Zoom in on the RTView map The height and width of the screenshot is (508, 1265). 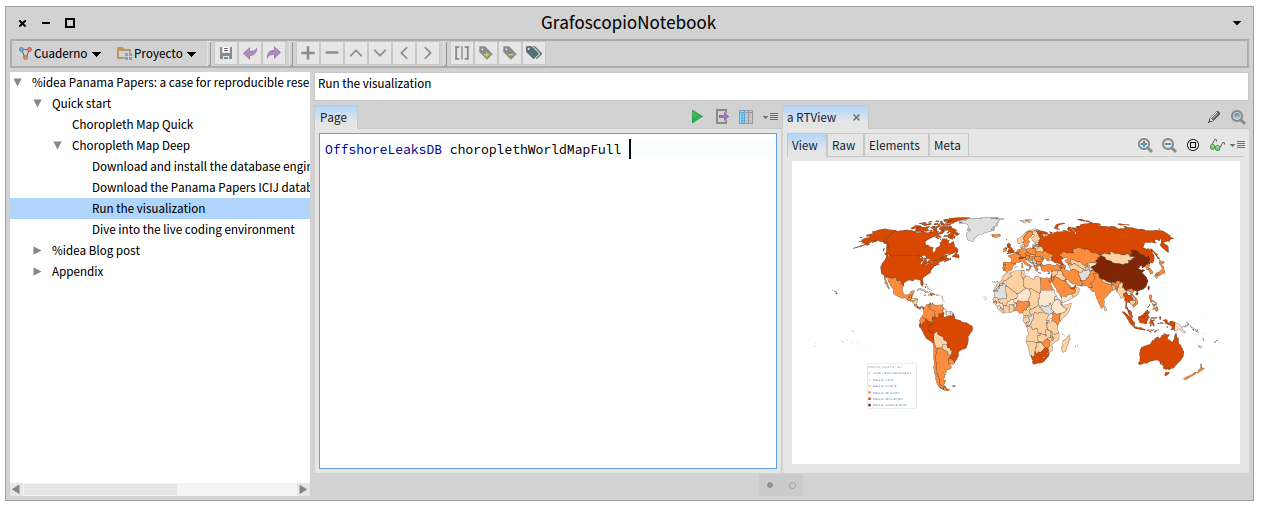[1145, 145]
